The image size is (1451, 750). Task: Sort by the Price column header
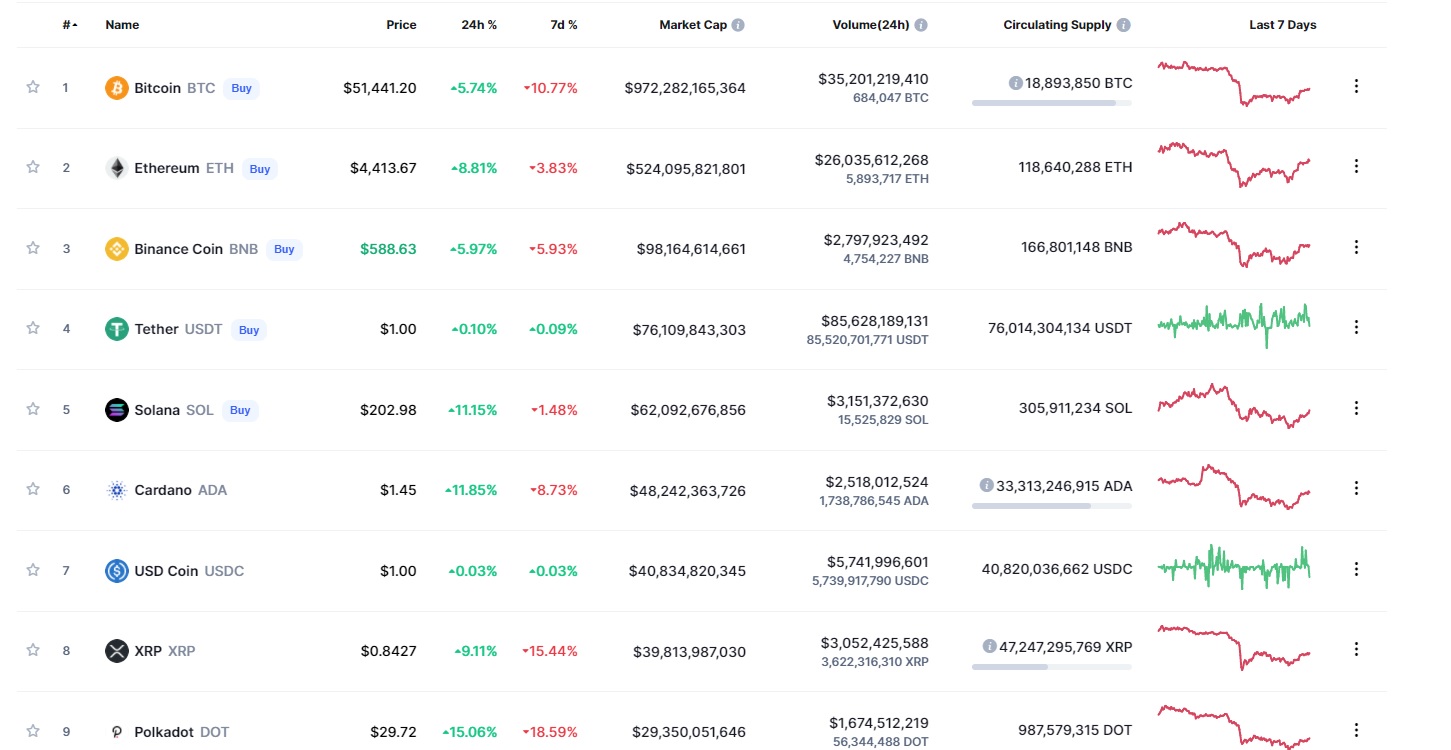point(401,25)
